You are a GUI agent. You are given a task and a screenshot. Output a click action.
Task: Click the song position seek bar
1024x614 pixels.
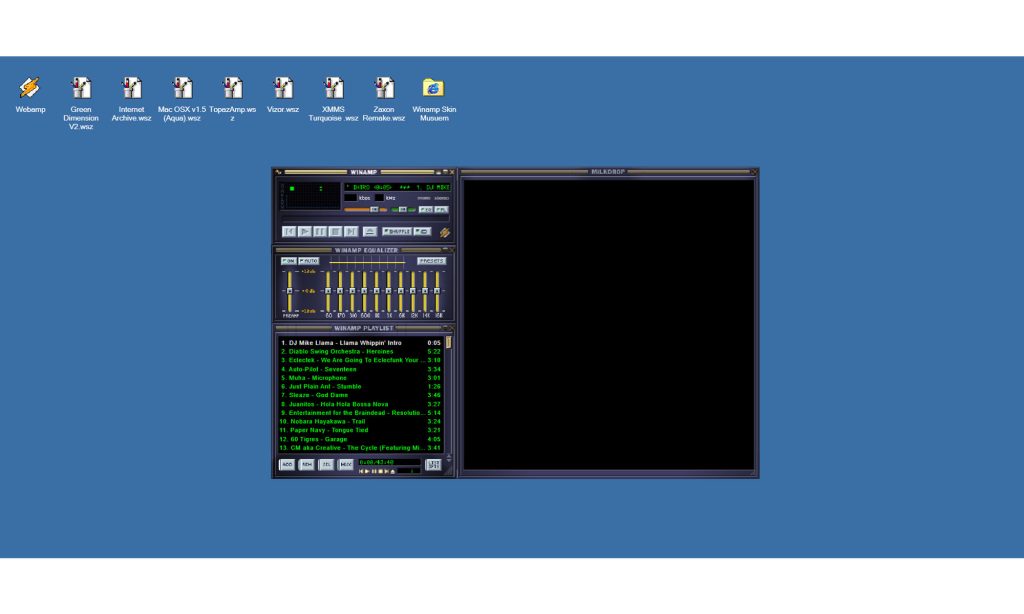[366, 219]
